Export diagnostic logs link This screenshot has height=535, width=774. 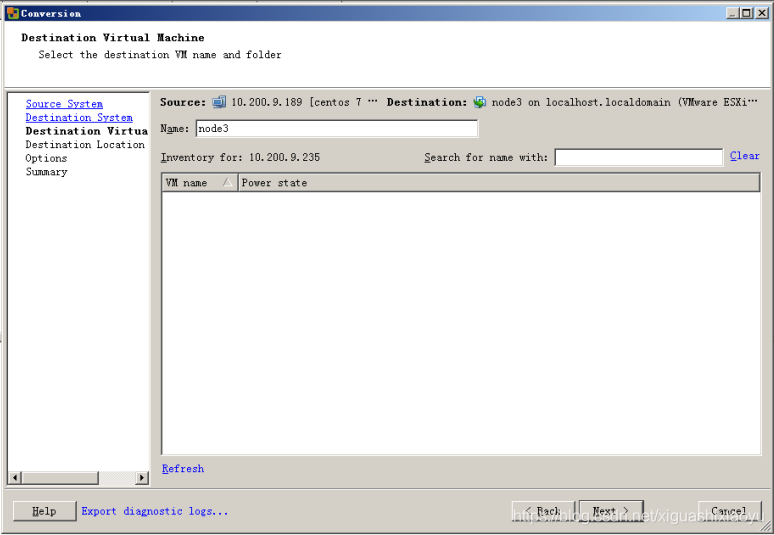click(x=155, y=511)
